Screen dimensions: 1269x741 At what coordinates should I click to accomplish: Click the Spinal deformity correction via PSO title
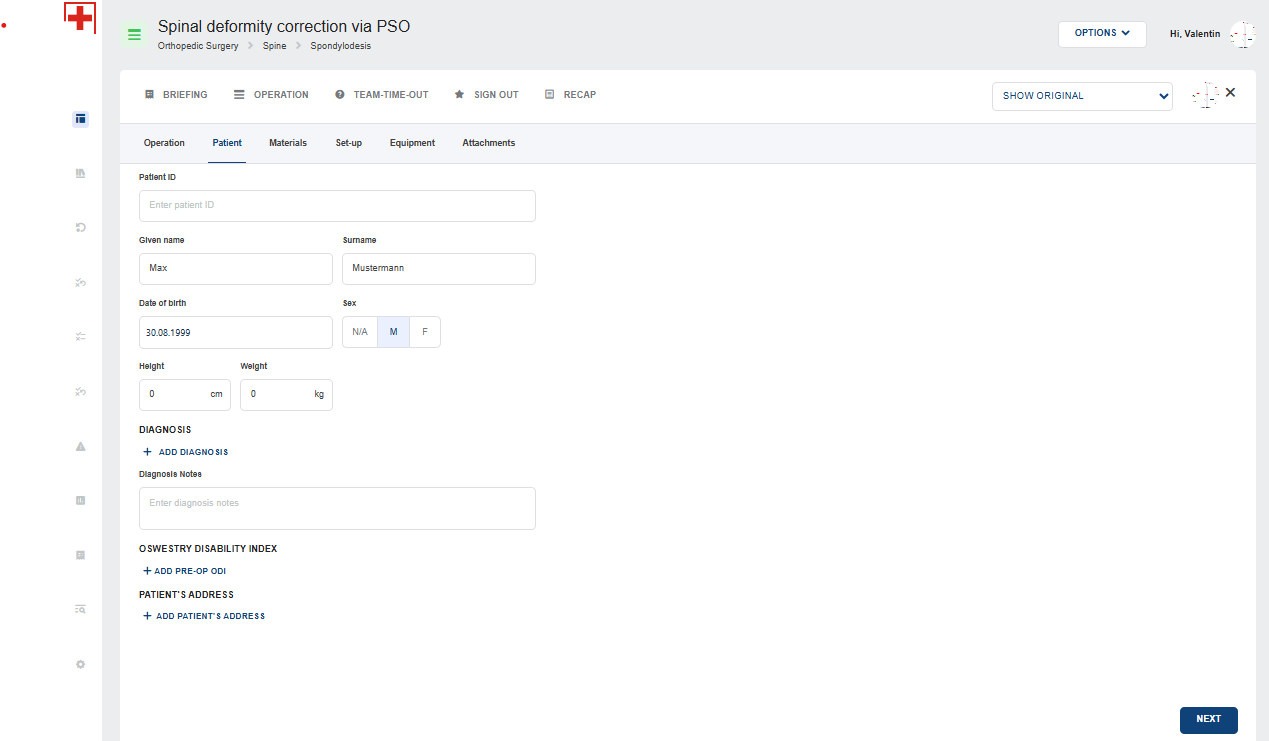(284, 27)
